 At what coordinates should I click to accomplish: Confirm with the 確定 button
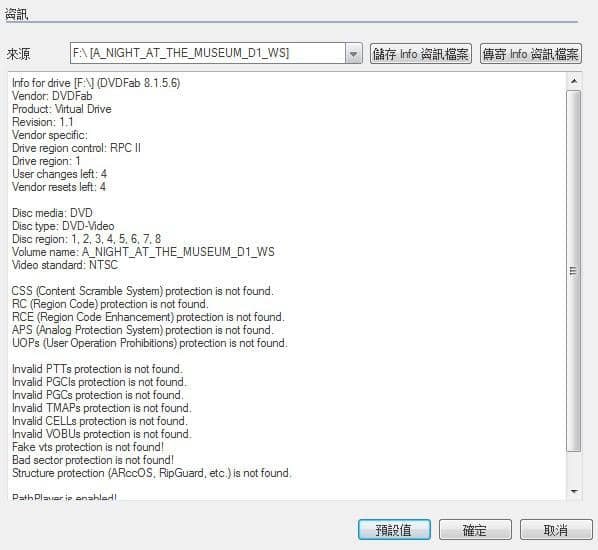(x=475, y=530)
